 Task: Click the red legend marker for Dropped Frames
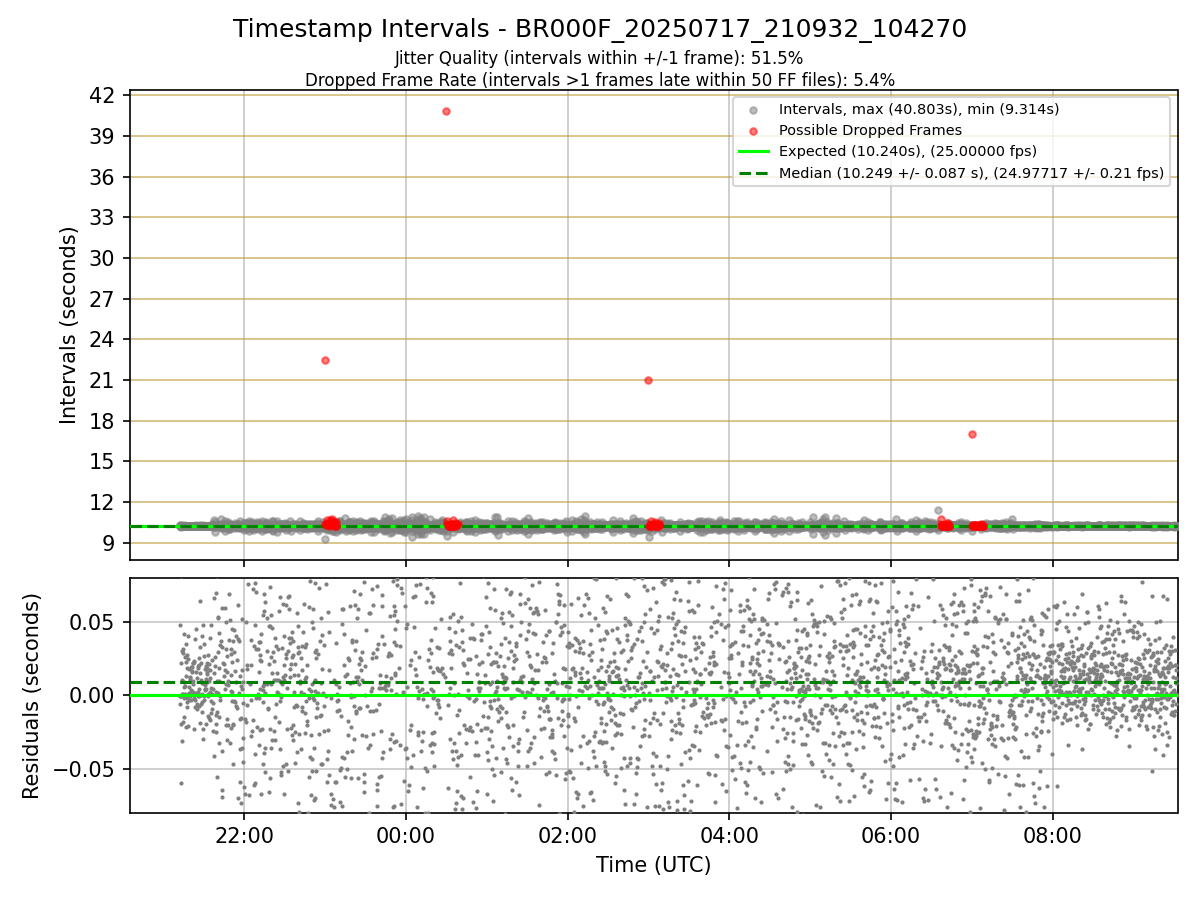pos(754,131)
